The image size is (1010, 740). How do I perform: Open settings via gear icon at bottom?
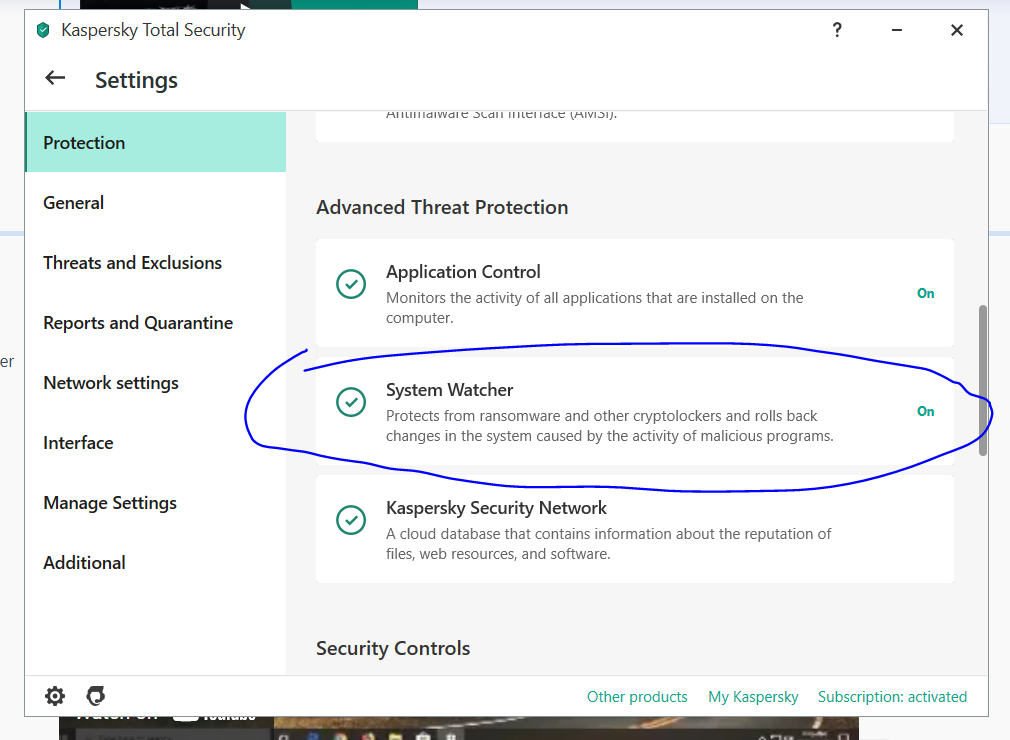[x=55, y=696]
